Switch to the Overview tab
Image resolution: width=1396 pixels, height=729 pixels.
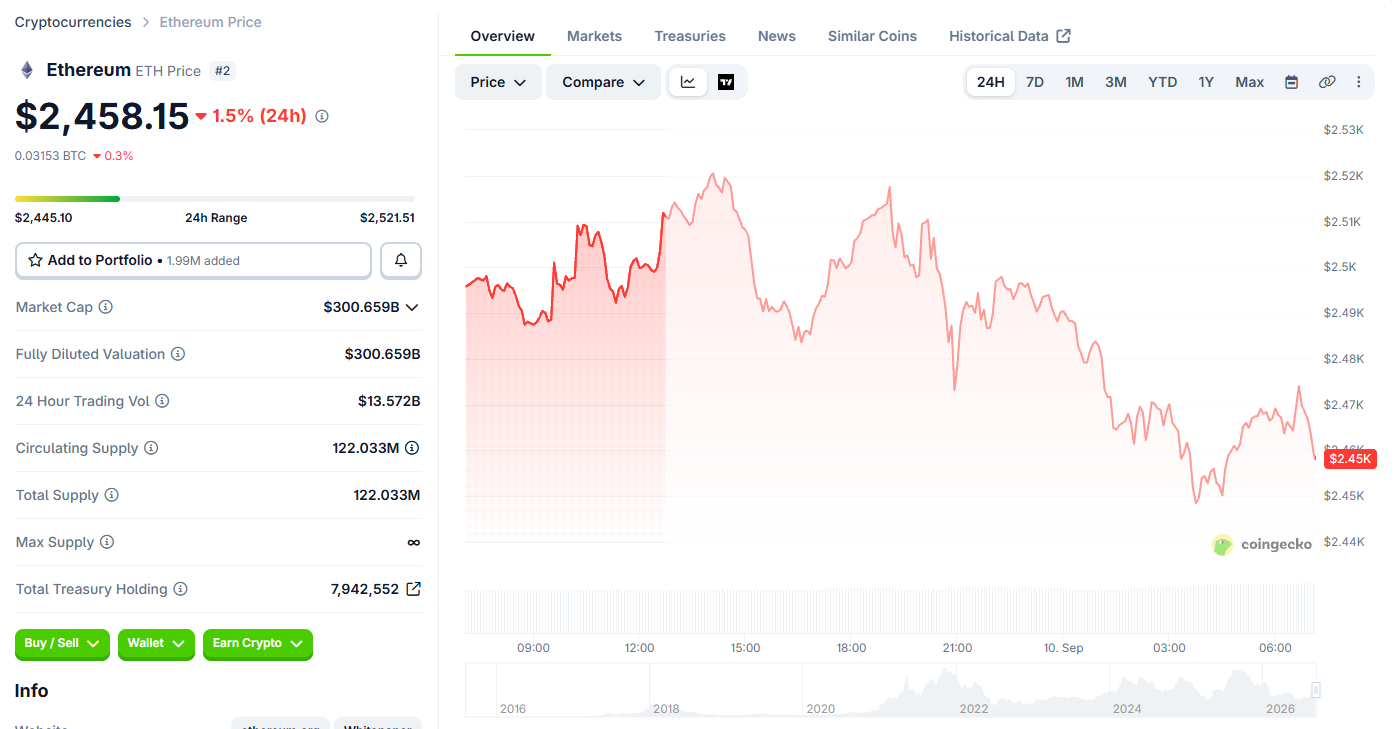pyautogui.click(x=503, y=36)
